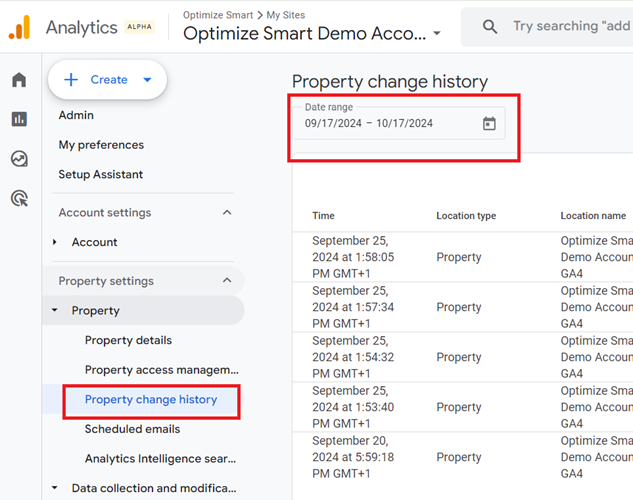This screenshot has height=500, width=633.
Task: Click Data collection and modification label
Action: [154, 488]
